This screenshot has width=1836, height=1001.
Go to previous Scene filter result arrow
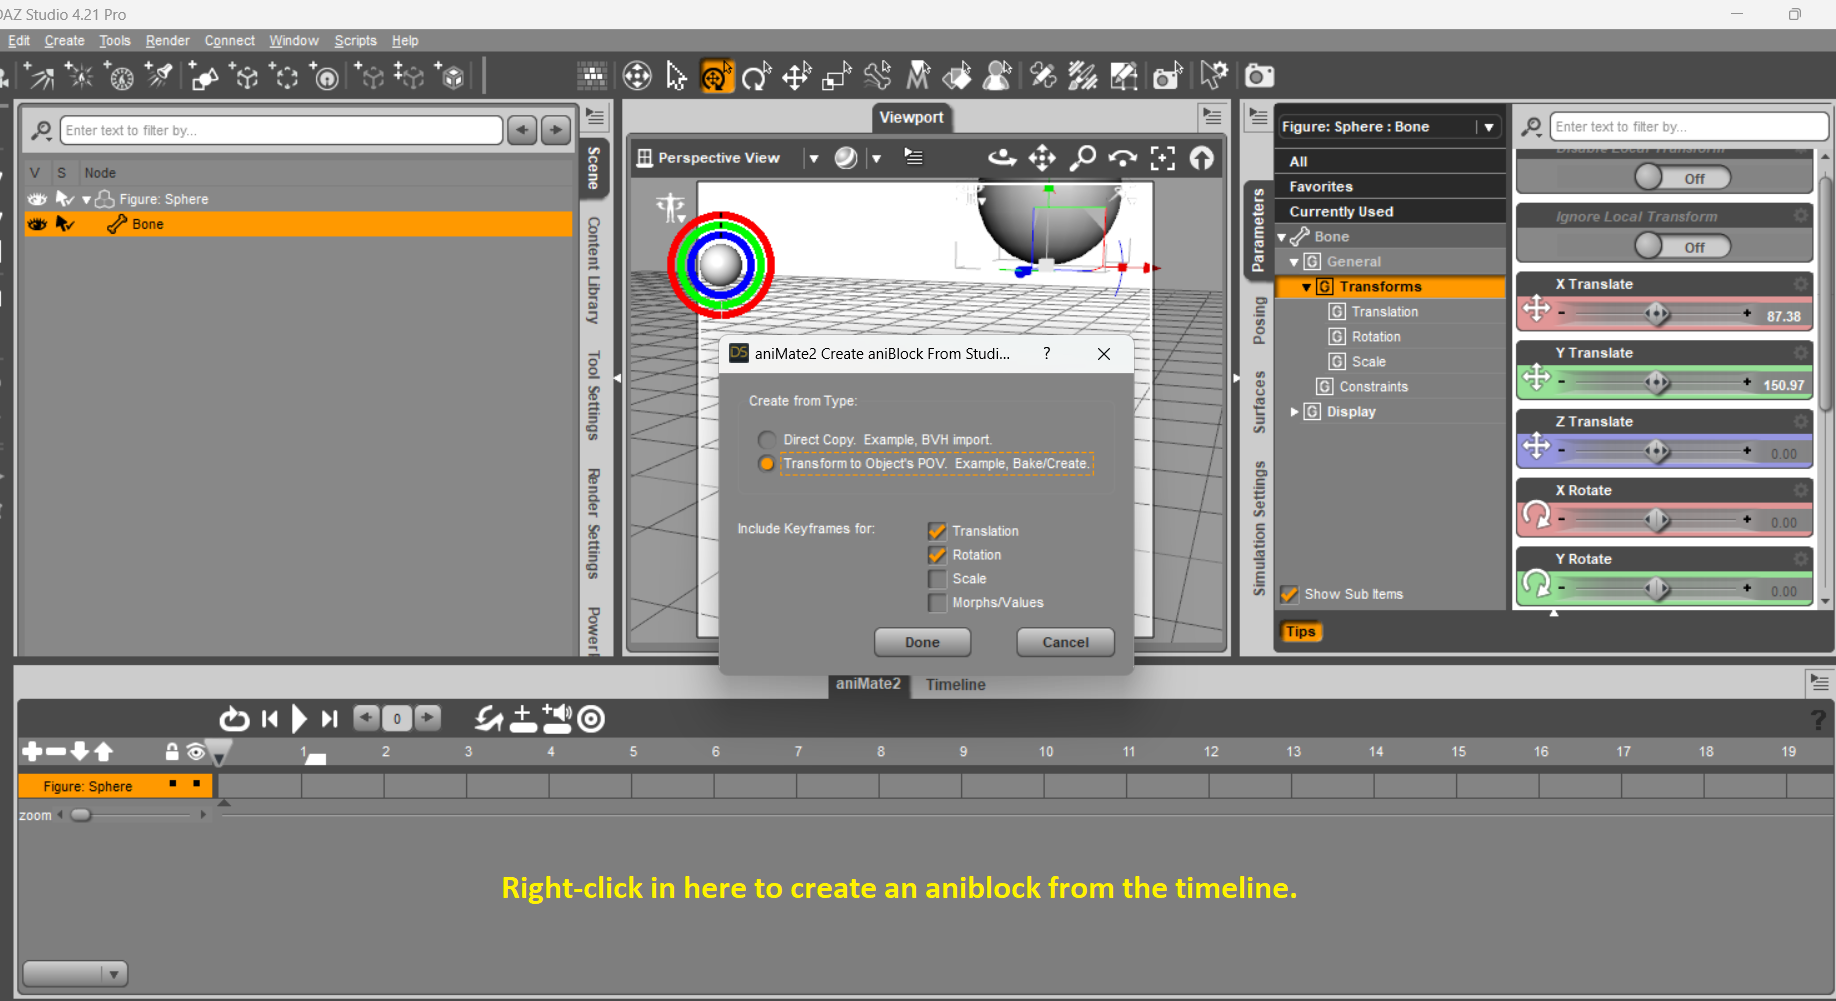click(522, 130)
